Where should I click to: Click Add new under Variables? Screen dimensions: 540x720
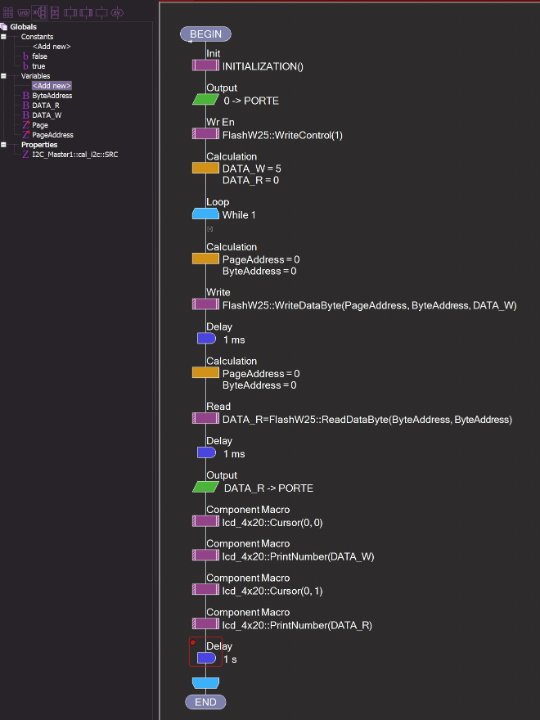(x=51, y=86)
